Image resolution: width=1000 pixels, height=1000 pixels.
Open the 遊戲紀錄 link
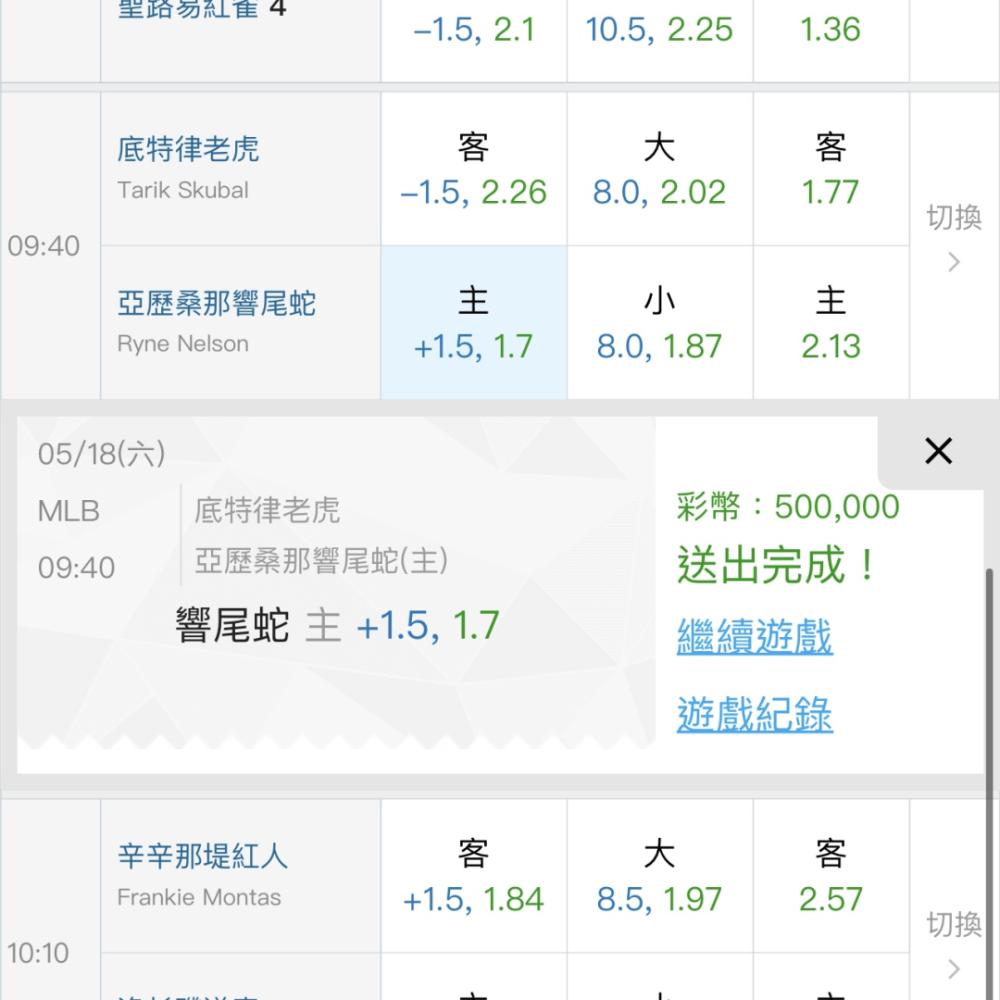coord(754,714)
